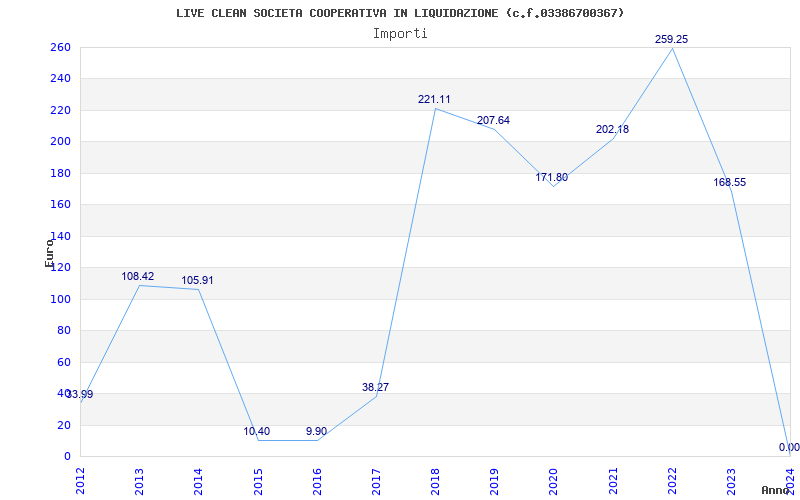Click the 200 y-axis tick label
Screen dimensions: 800x500
pos(60,142)
